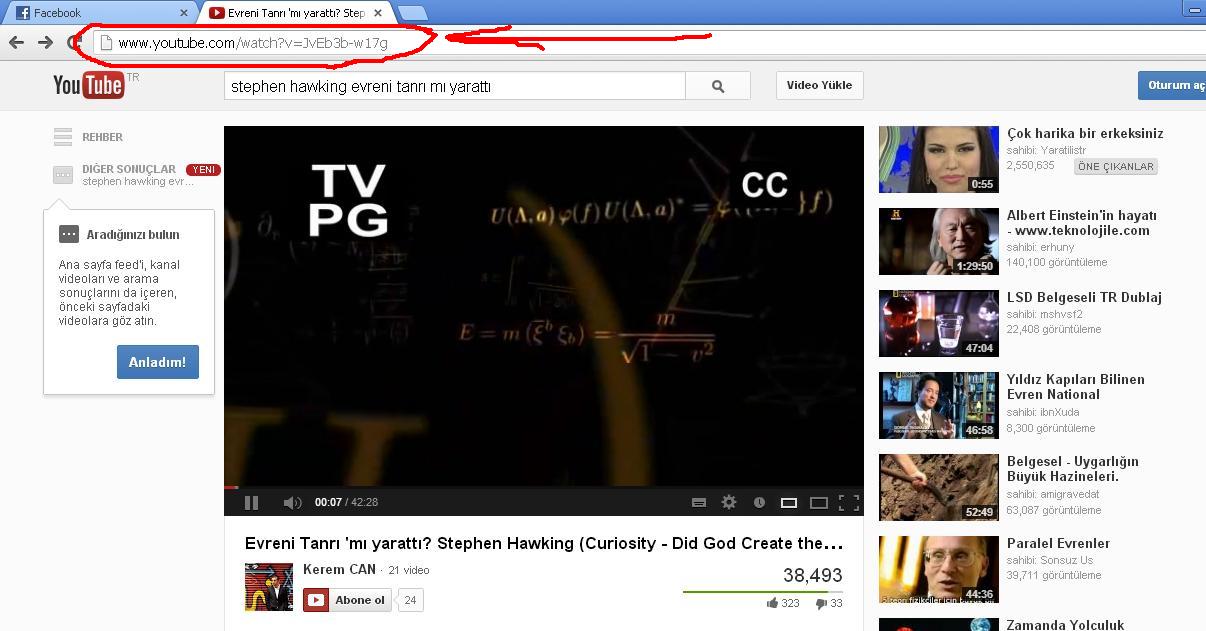Image resolution: width=1206 pixels, height=631 pixels.
Task: Open Paralel Evrenler video thumbnail
Action: (x=938, y=569)
